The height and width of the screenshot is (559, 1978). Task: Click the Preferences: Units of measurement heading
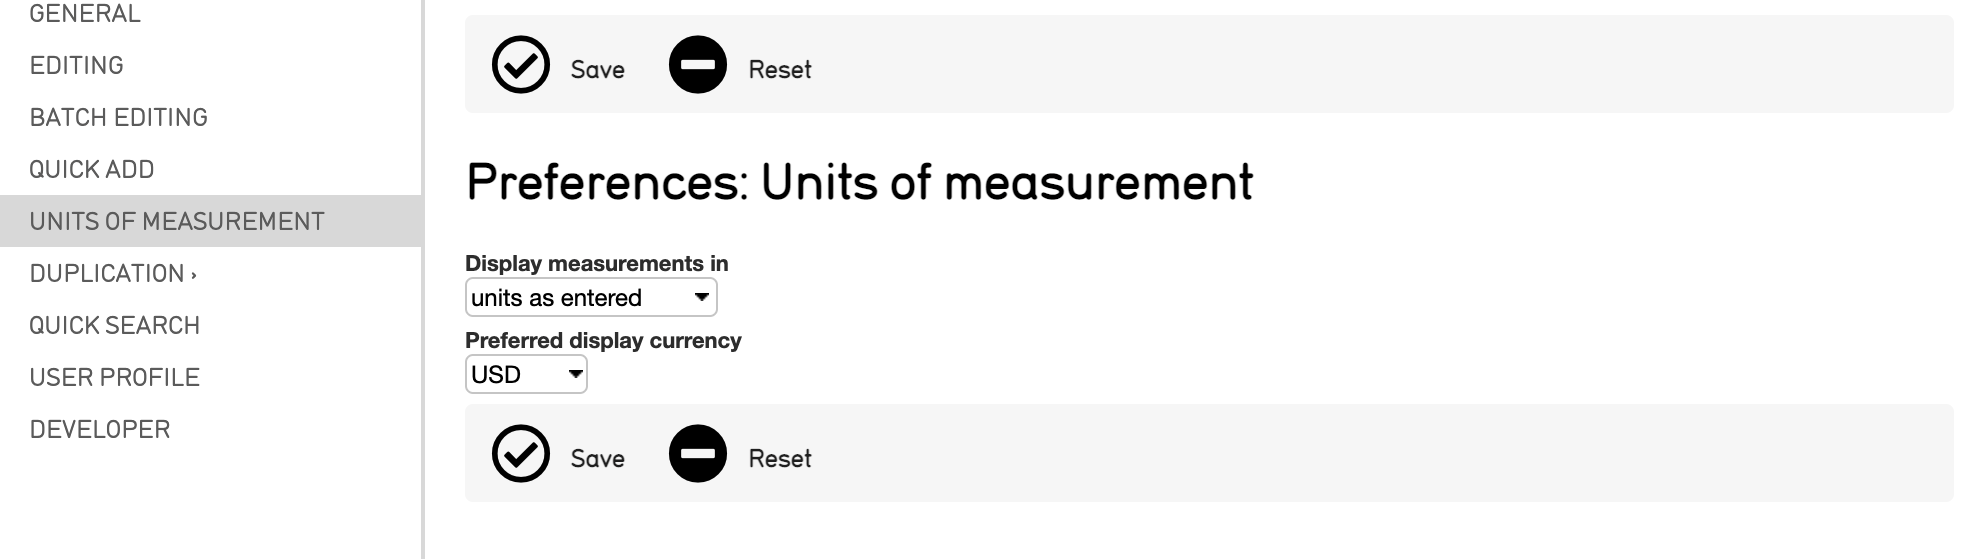point(859,183)
